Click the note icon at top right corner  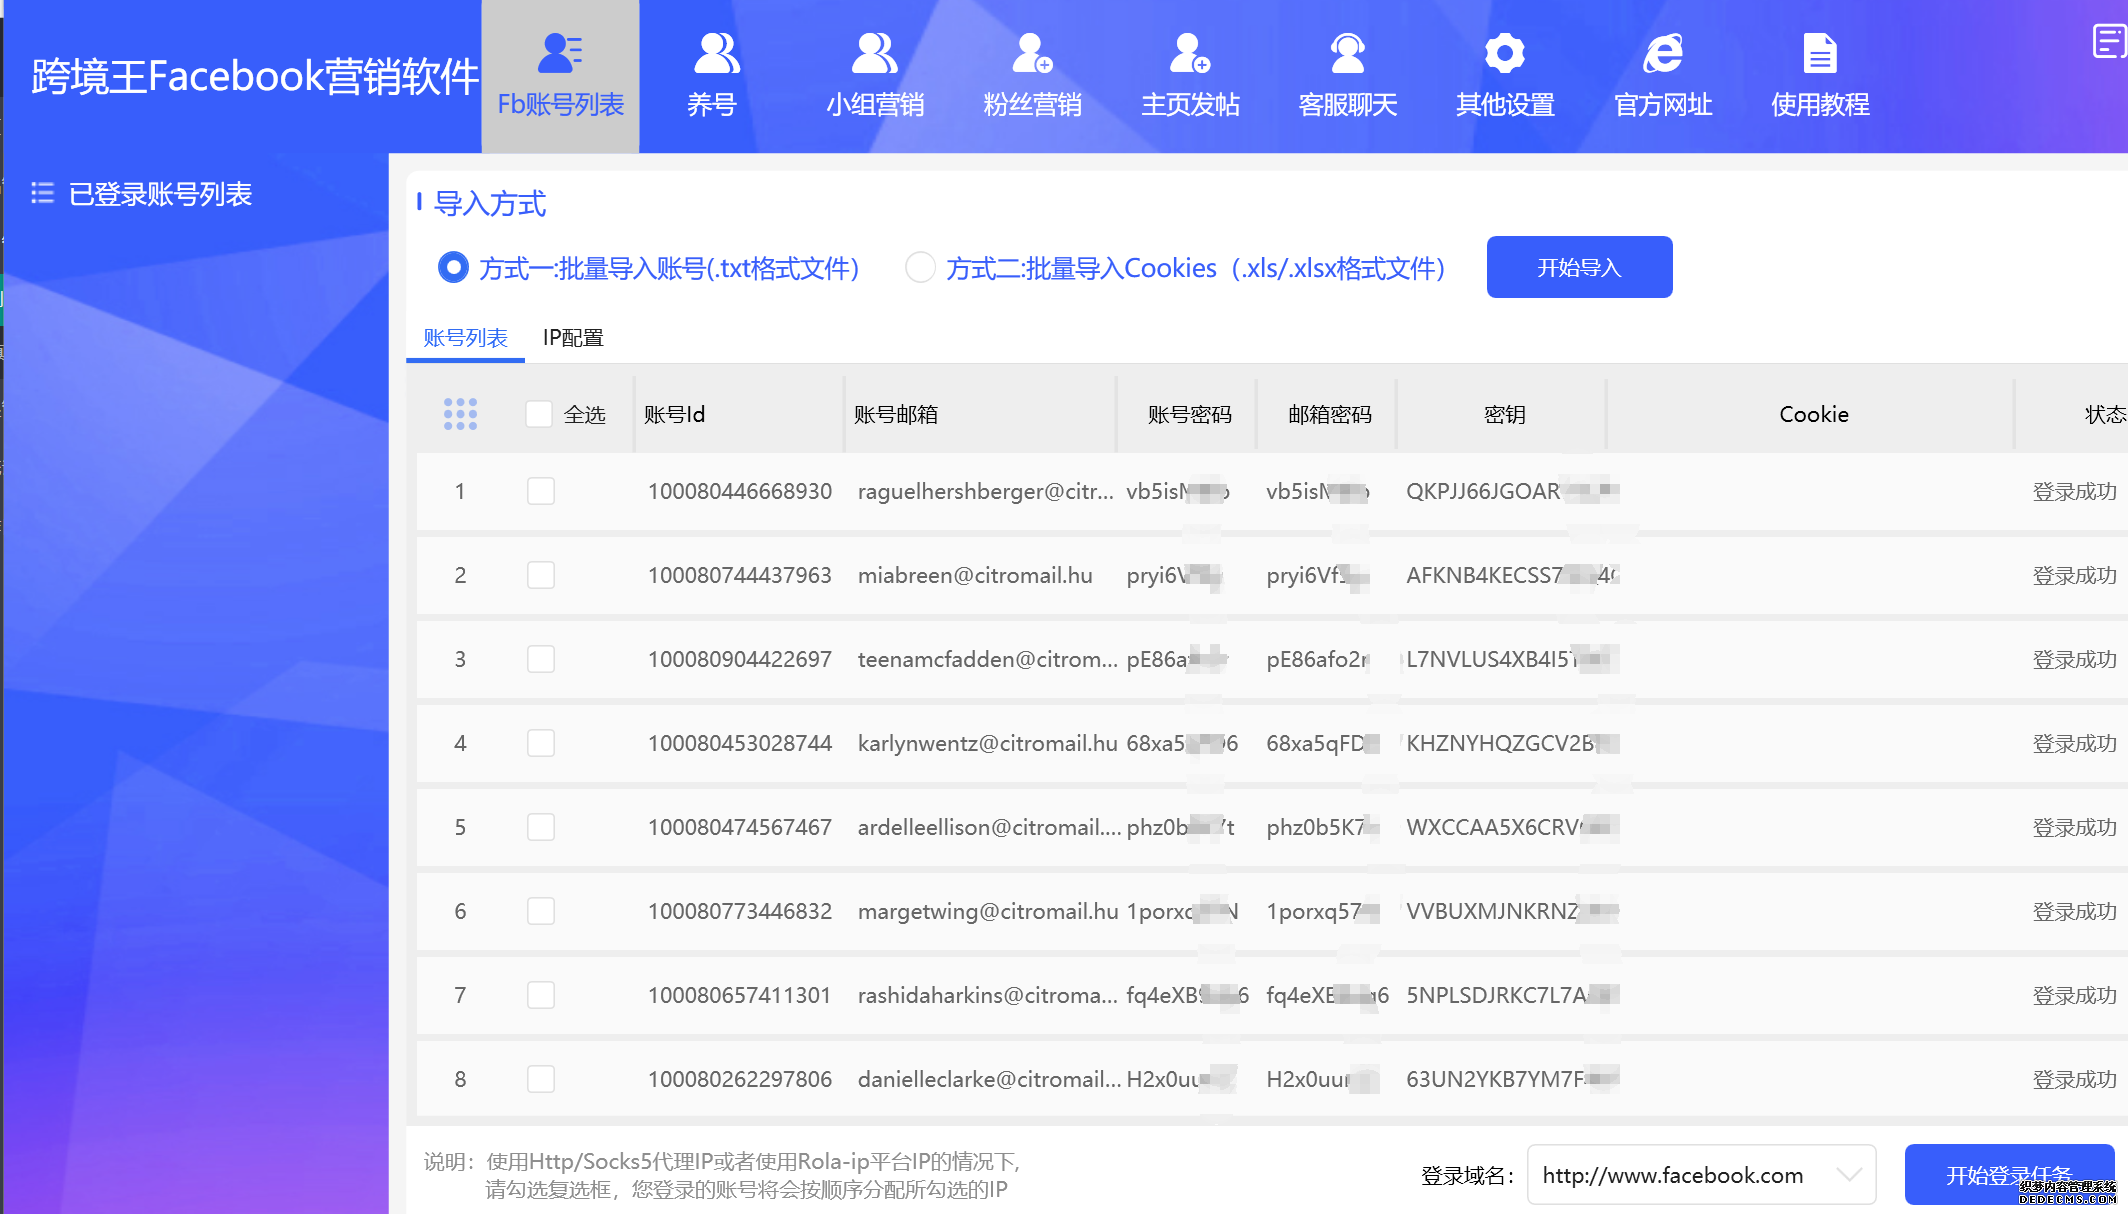pos(2106,40)
